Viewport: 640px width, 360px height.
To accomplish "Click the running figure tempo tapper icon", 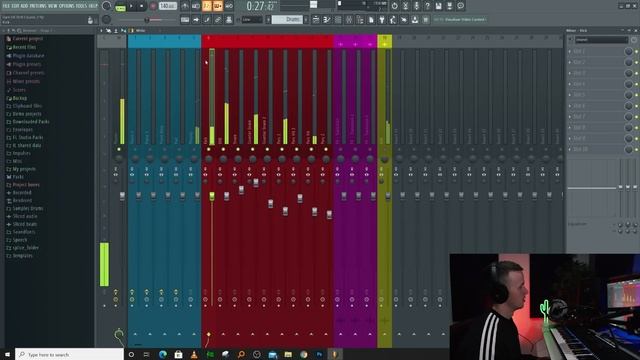I will point(393,20).
